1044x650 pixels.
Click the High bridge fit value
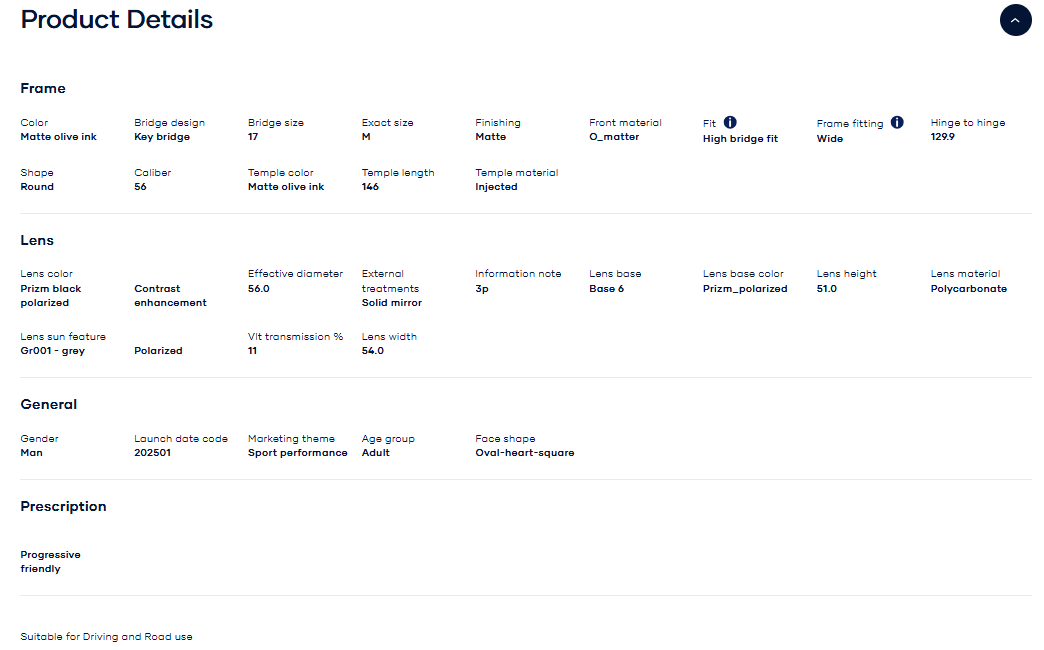coord(740,139)
